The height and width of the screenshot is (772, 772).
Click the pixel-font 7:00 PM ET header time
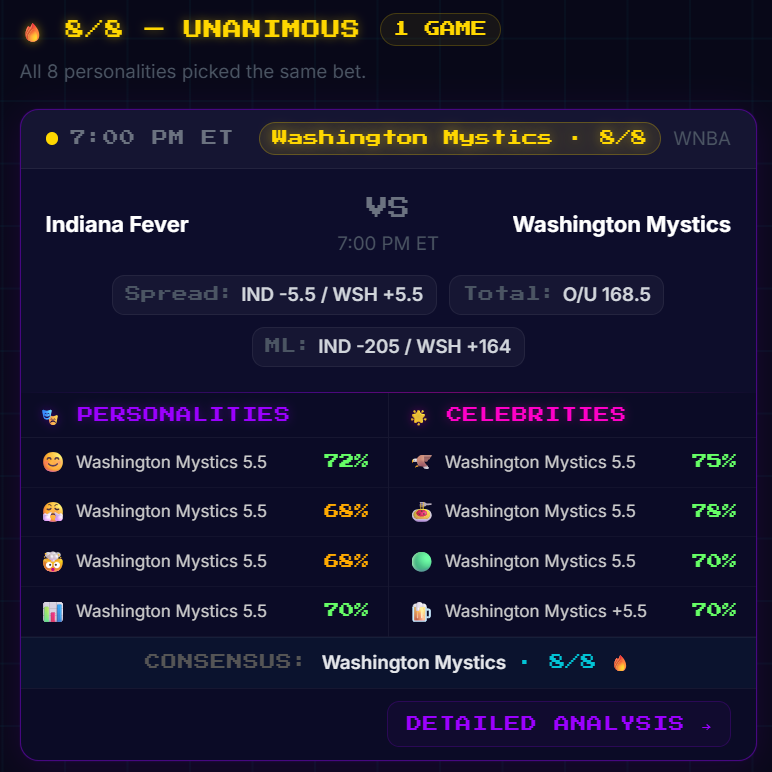point(151,138)
